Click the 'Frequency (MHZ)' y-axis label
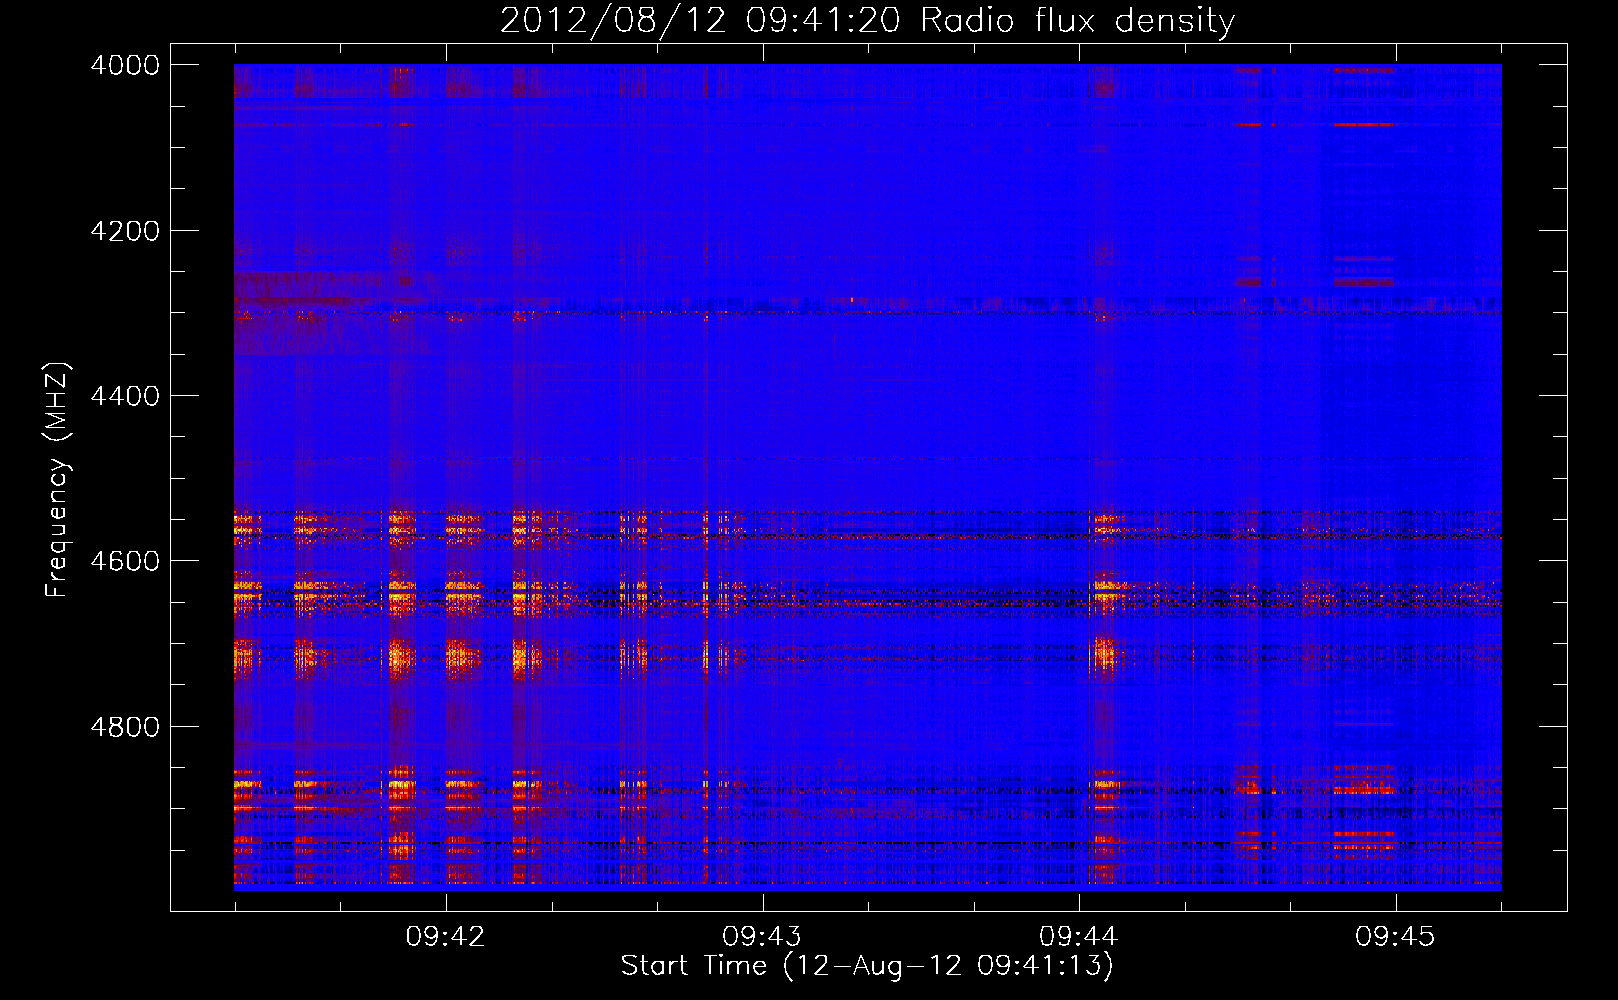The width and height of the screenshot is (1618, 1000). pos(58,480)
